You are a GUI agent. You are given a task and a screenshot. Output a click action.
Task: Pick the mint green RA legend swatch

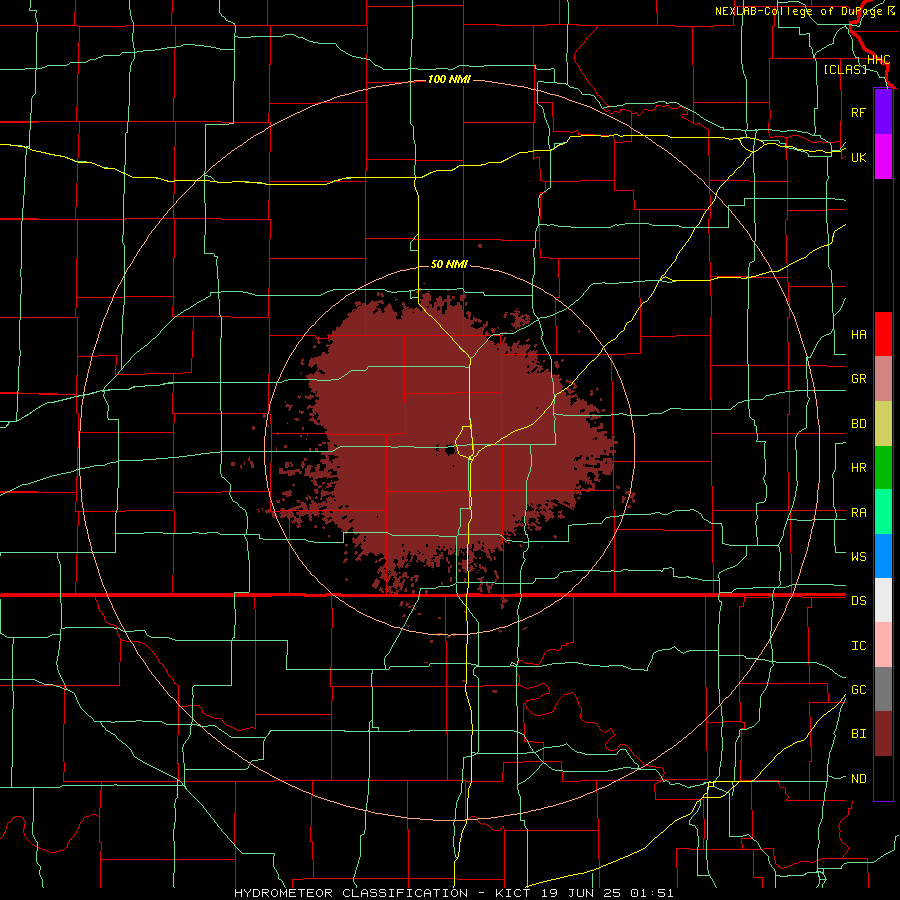pyautogui.click(x=883, y=512)
